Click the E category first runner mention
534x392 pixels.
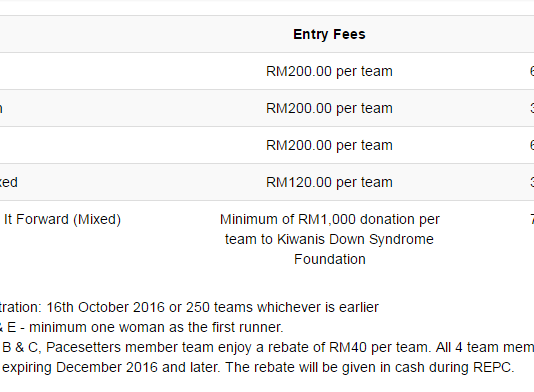pyautogui.click(x=12, y=327)
